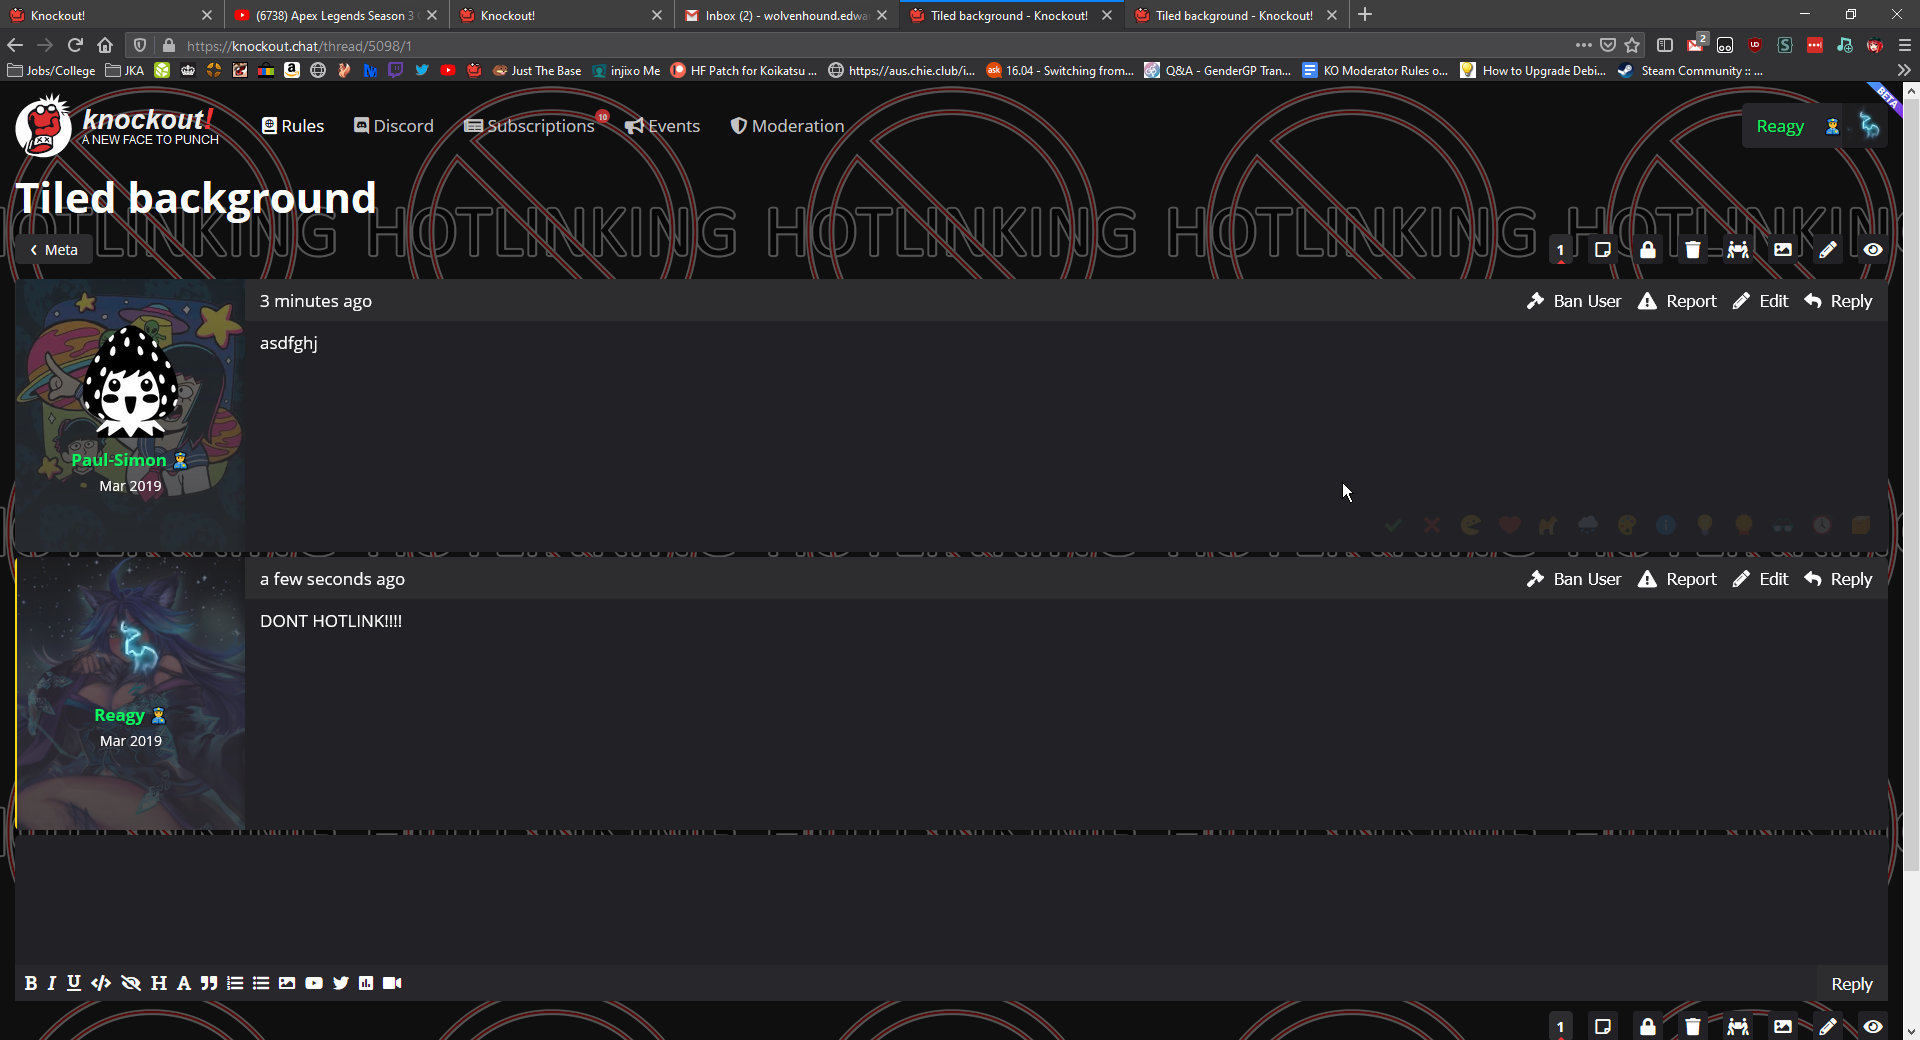Click the sticky note icon in top thread tools
1920x1040 pixels.
coord(1603,250)
